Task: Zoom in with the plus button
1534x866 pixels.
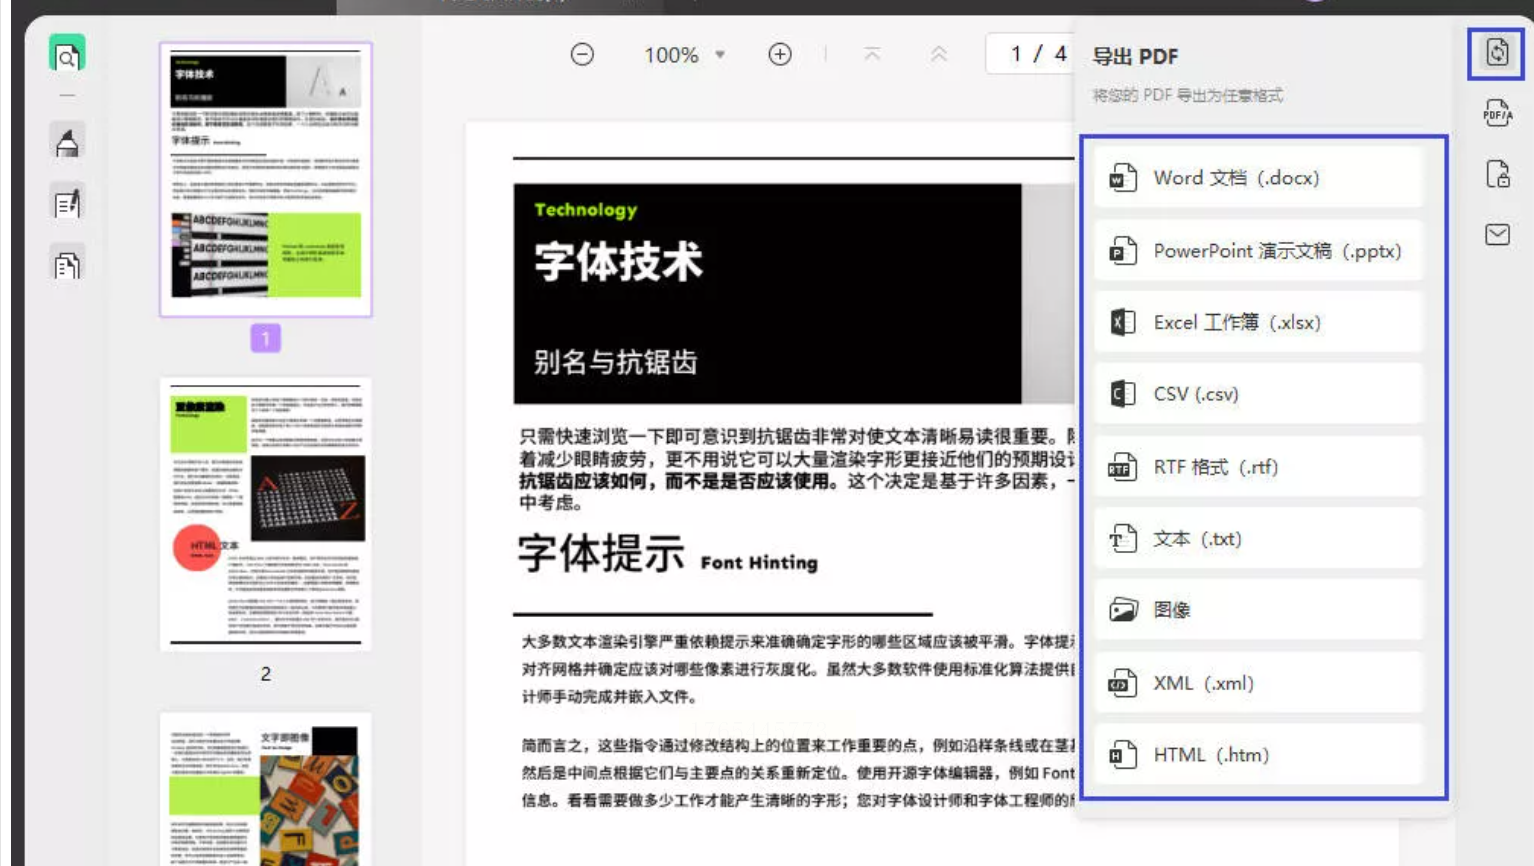Action: coord(780,55)
